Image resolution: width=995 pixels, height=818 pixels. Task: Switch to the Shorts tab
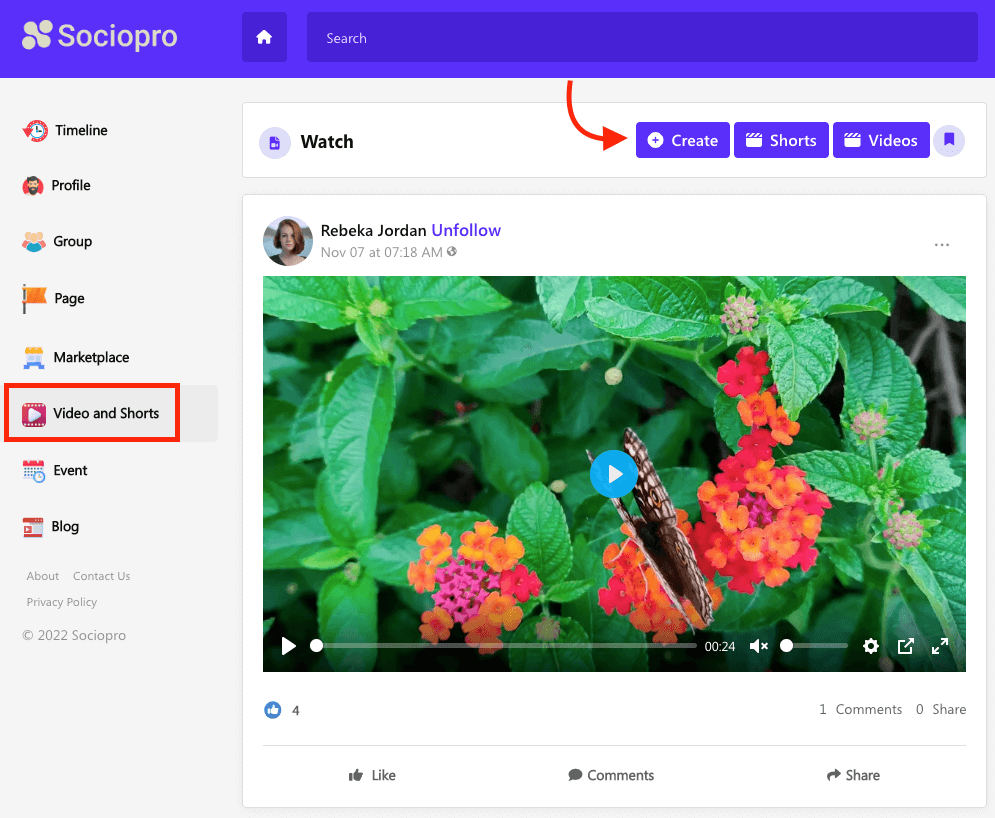(x=780, y=141)
